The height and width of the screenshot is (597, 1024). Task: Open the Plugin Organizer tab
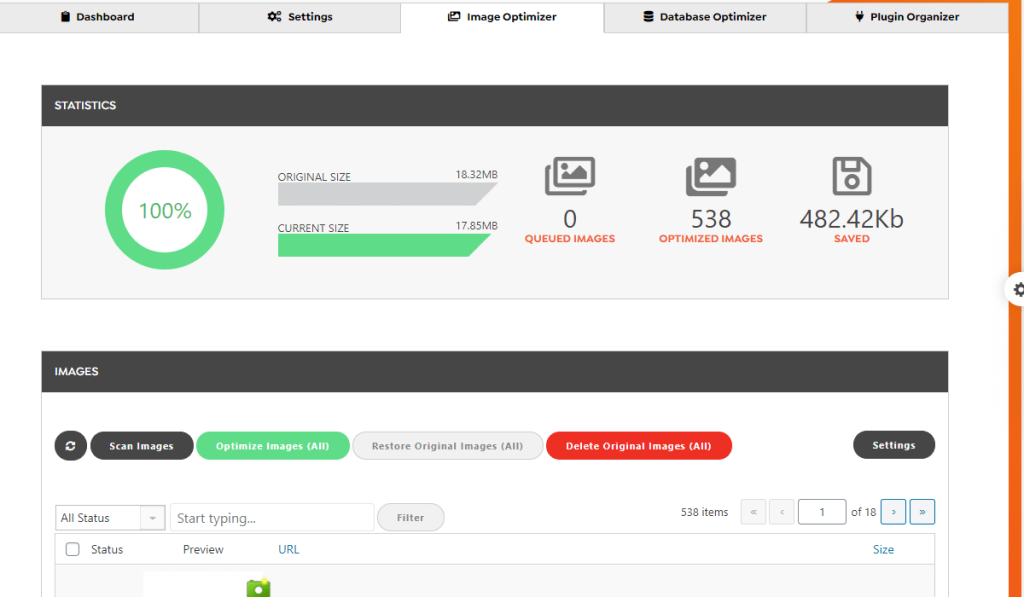pos(907,17)
